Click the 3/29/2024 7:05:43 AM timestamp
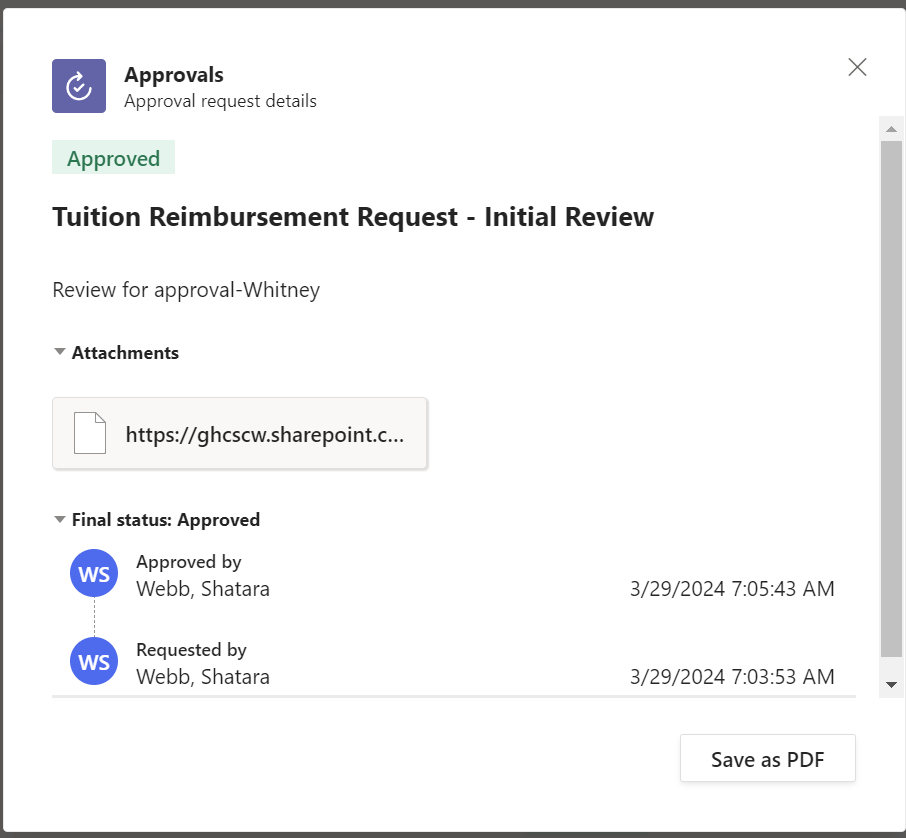Viewport: 906px width, 838px height. pyautogui.click(x=732, y=589)
